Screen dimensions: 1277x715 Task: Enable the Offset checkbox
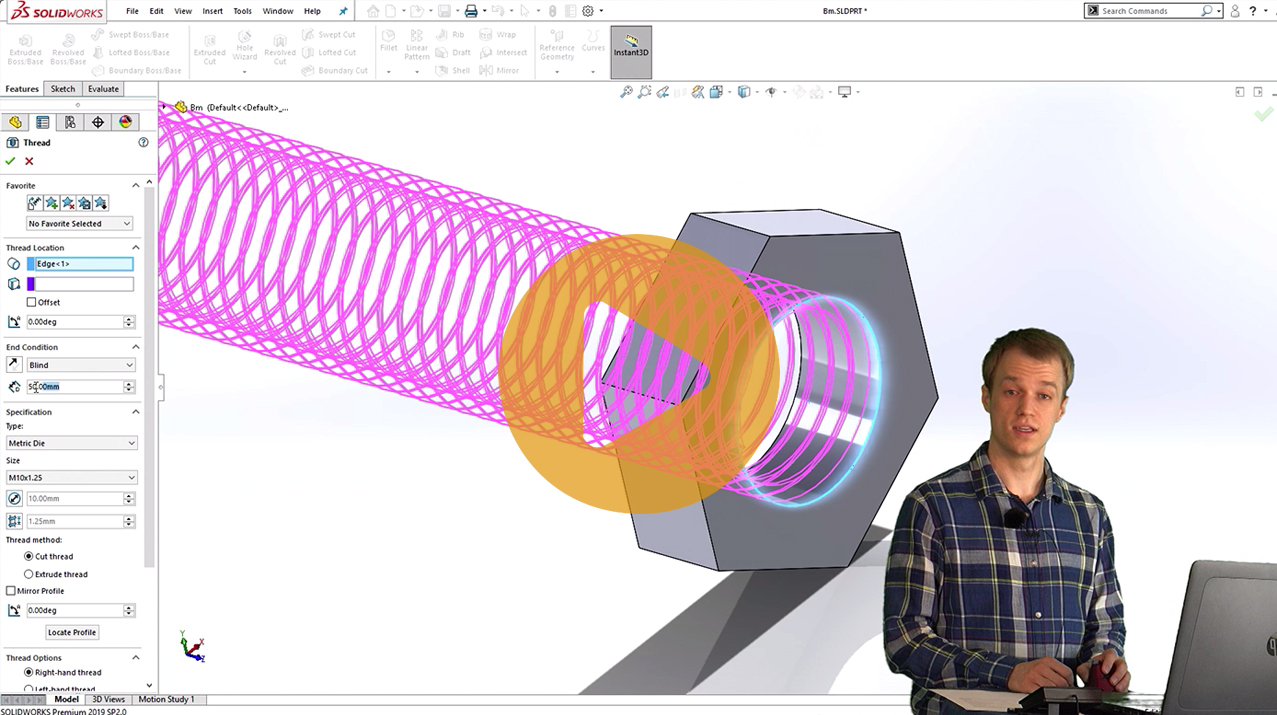pos(29,301)
